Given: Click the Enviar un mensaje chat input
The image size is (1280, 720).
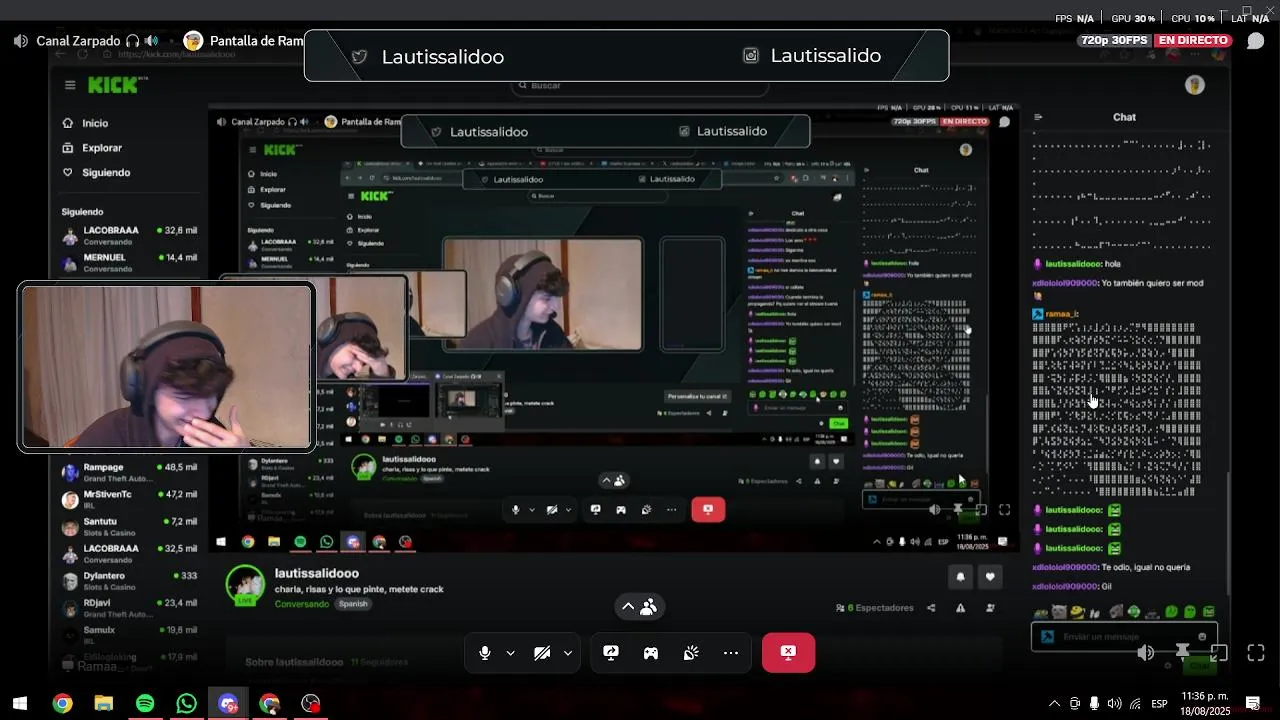Looking at the screenshot, I should pos(1124,636).
